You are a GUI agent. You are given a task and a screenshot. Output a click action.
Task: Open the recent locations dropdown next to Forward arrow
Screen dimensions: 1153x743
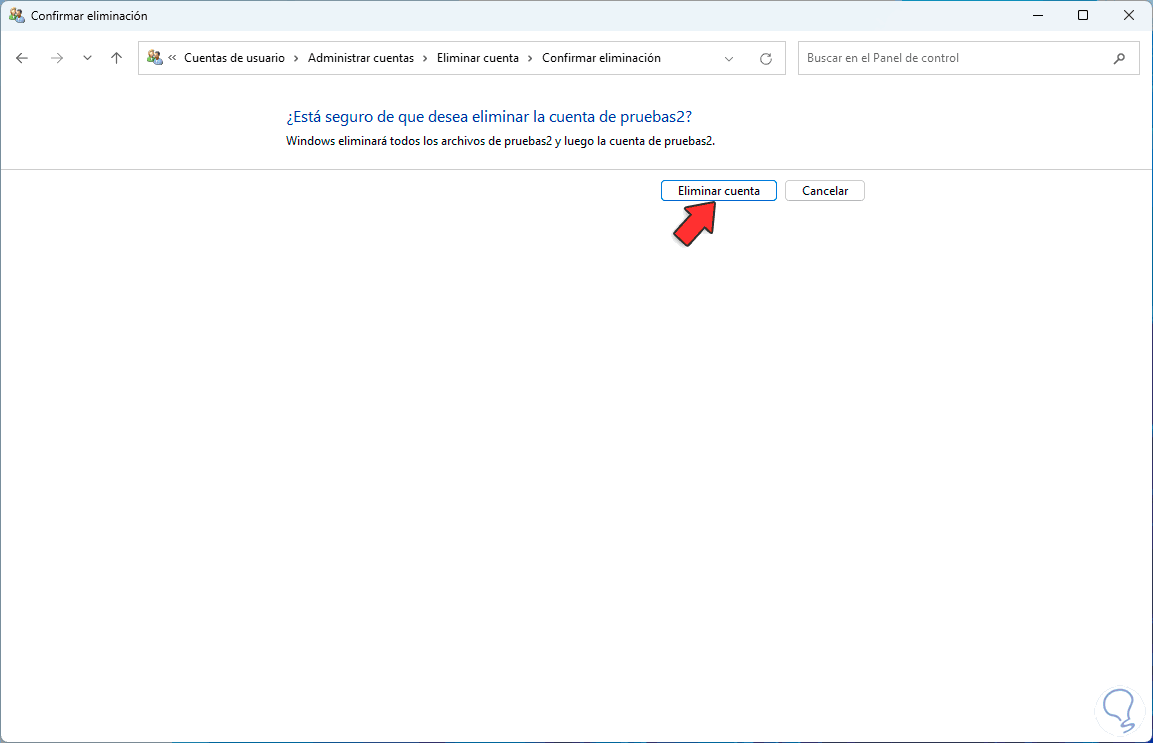coord(86,58)
